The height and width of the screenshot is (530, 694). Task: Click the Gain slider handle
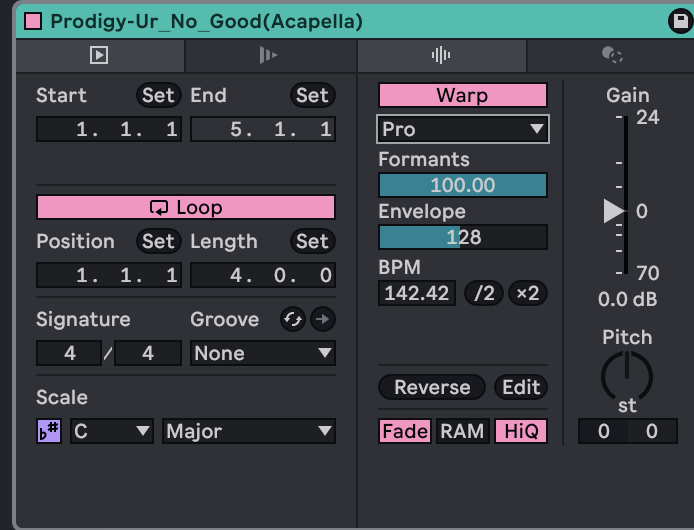click(614, 211)
